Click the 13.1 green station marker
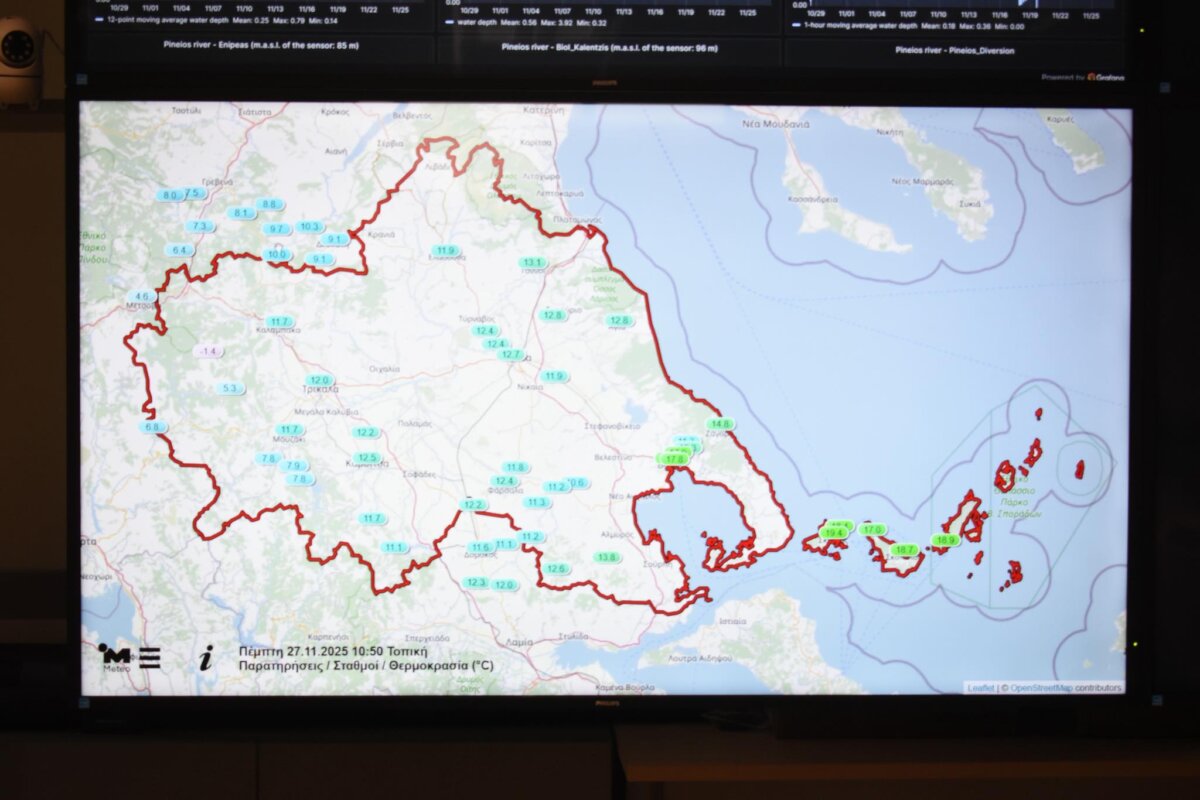1200x800 pixels. pyautogui.click(x=532, y=263)
